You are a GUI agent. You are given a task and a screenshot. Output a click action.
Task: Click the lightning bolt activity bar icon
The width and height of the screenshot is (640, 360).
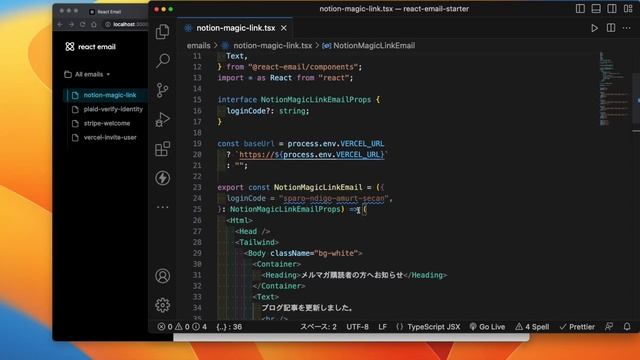tap(162, 178)
